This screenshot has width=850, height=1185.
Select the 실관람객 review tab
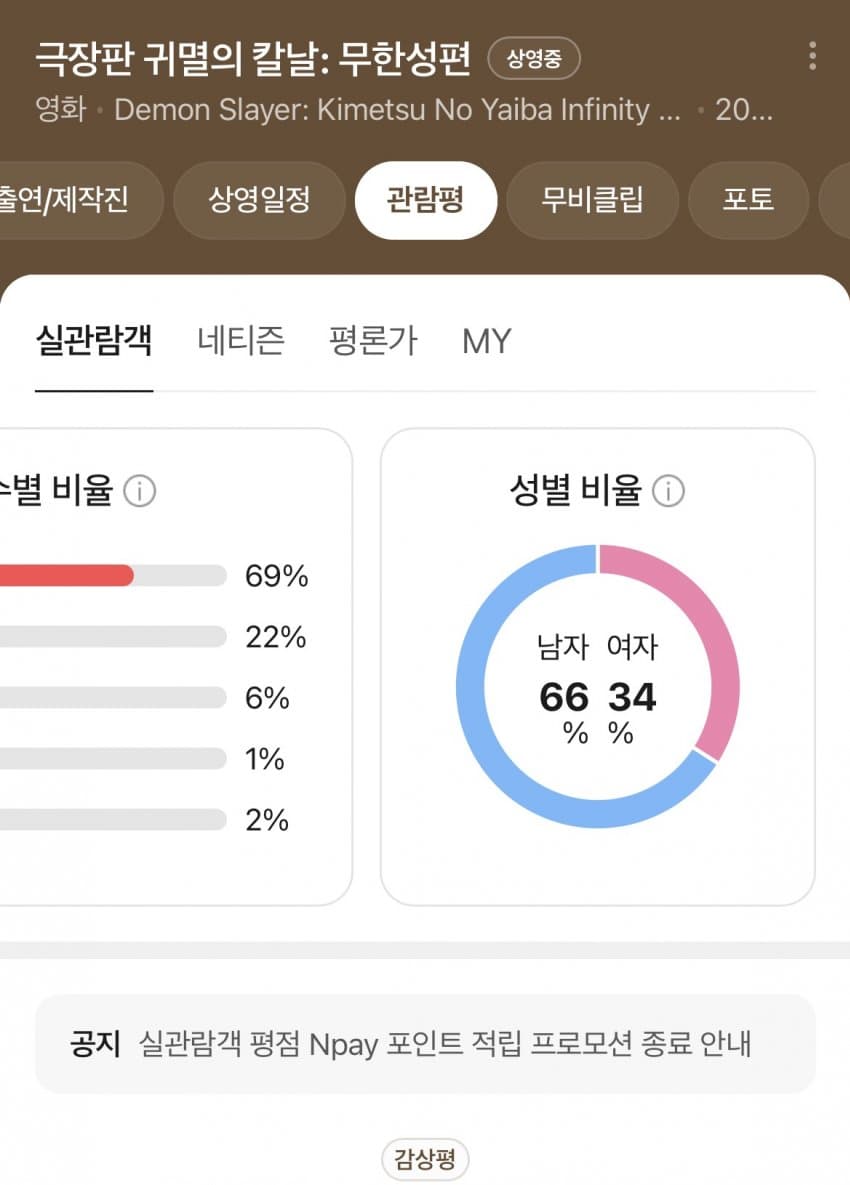[x=93, y=341]
